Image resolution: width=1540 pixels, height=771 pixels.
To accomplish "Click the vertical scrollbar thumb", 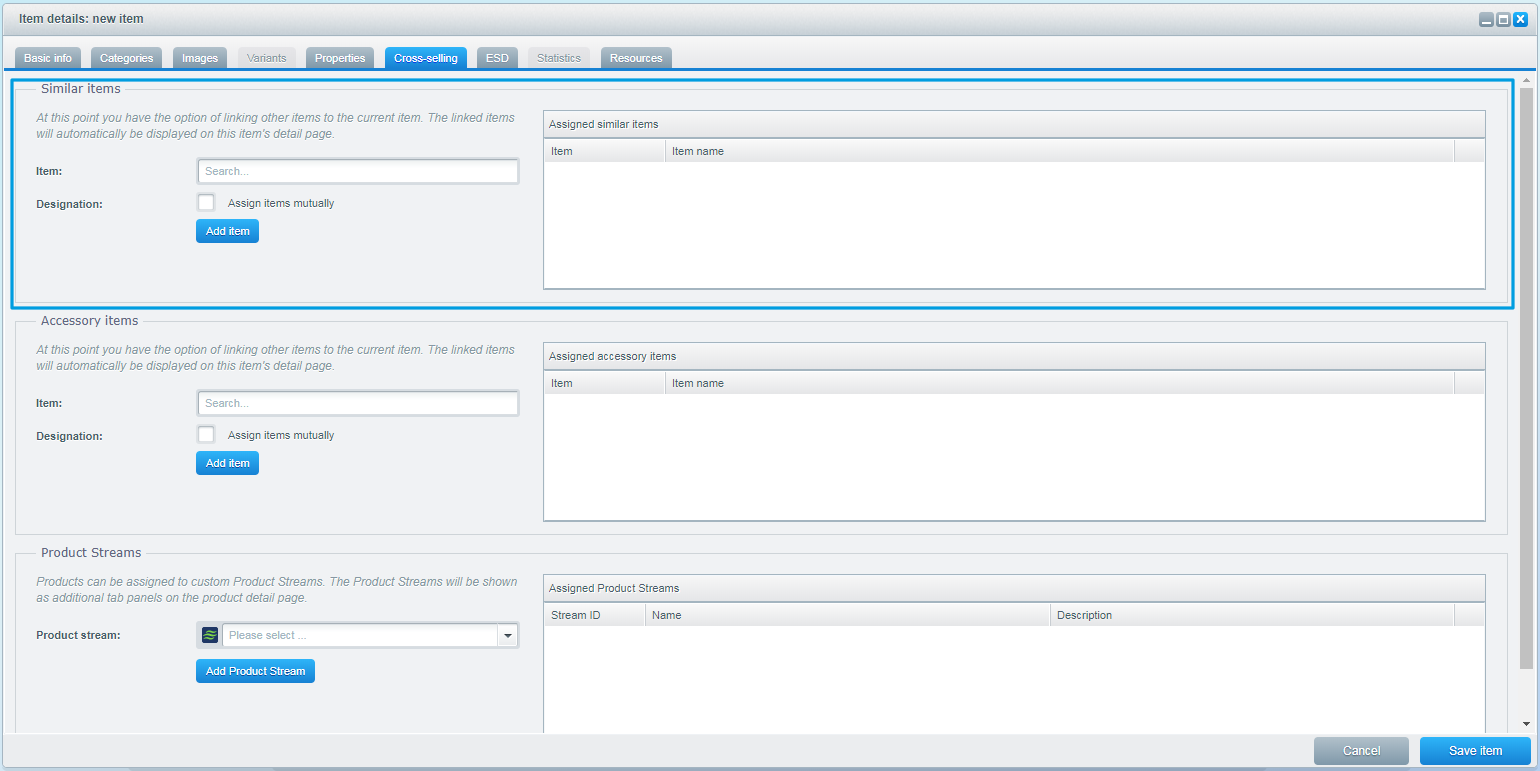I will click(x=1526, y=378).
